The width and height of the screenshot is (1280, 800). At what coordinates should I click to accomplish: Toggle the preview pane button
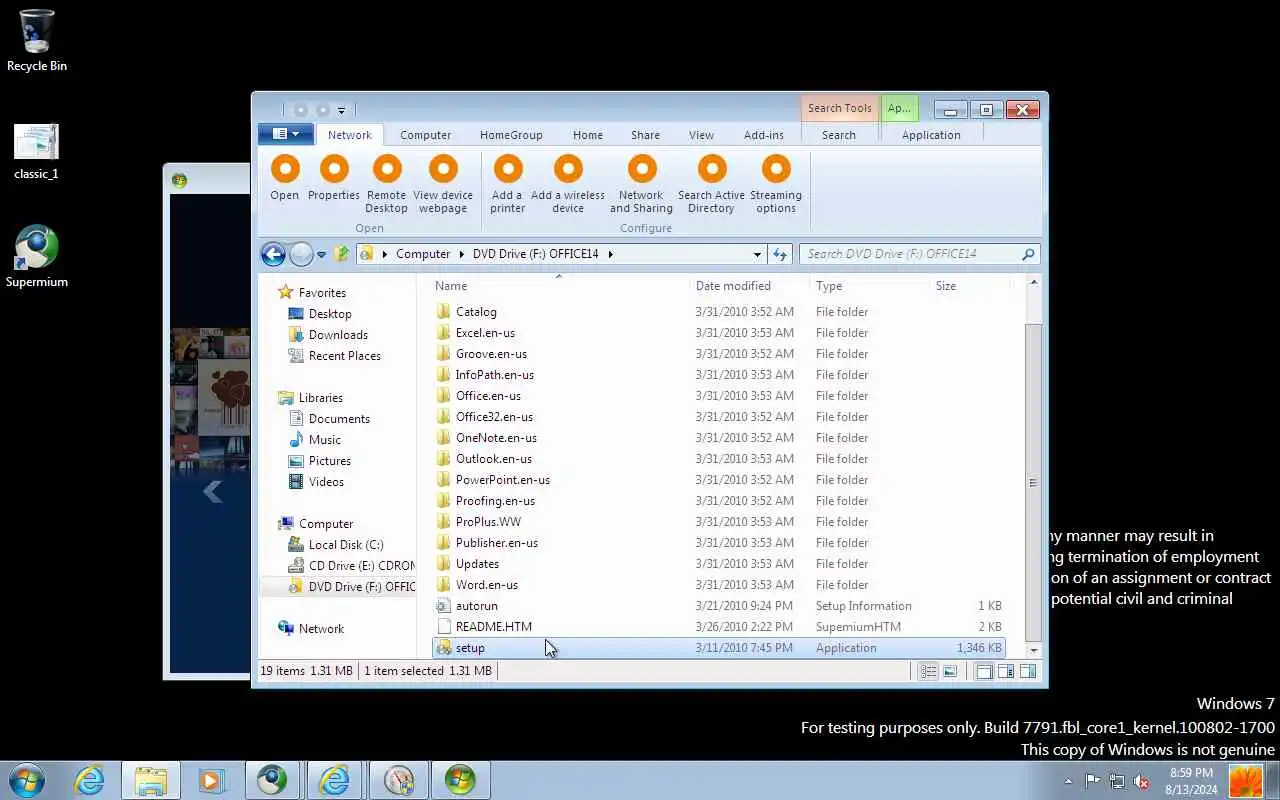[x=1028, y=672]
